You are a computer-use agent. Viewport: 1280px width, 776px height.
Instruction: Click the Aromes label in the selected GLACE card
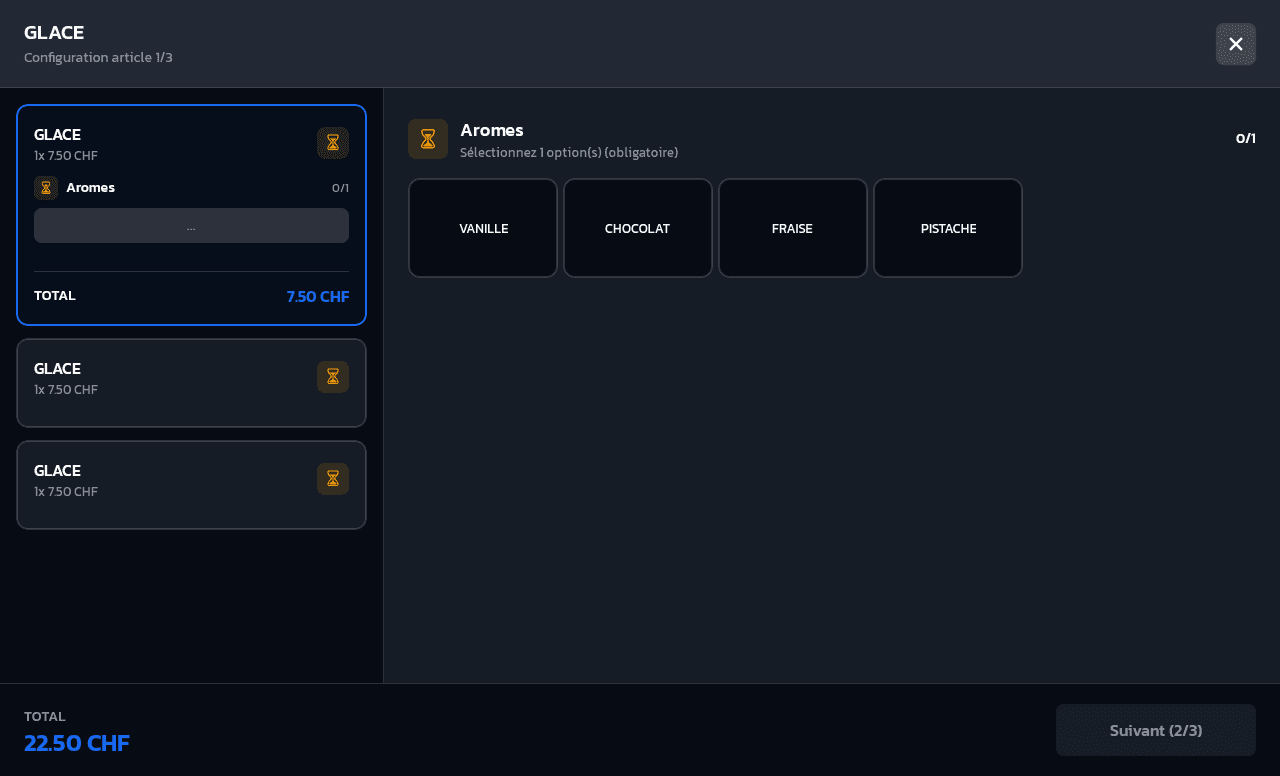tap(91, 187)
